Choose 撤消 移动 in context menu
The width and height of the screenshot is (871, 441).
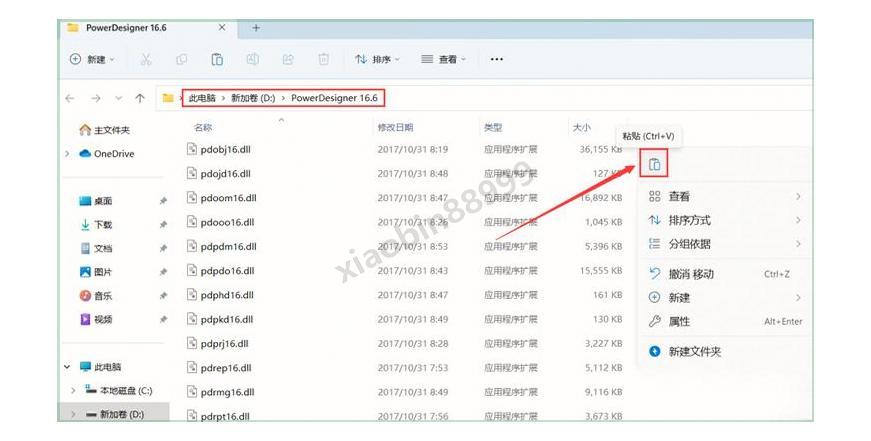tap(725, 274)
